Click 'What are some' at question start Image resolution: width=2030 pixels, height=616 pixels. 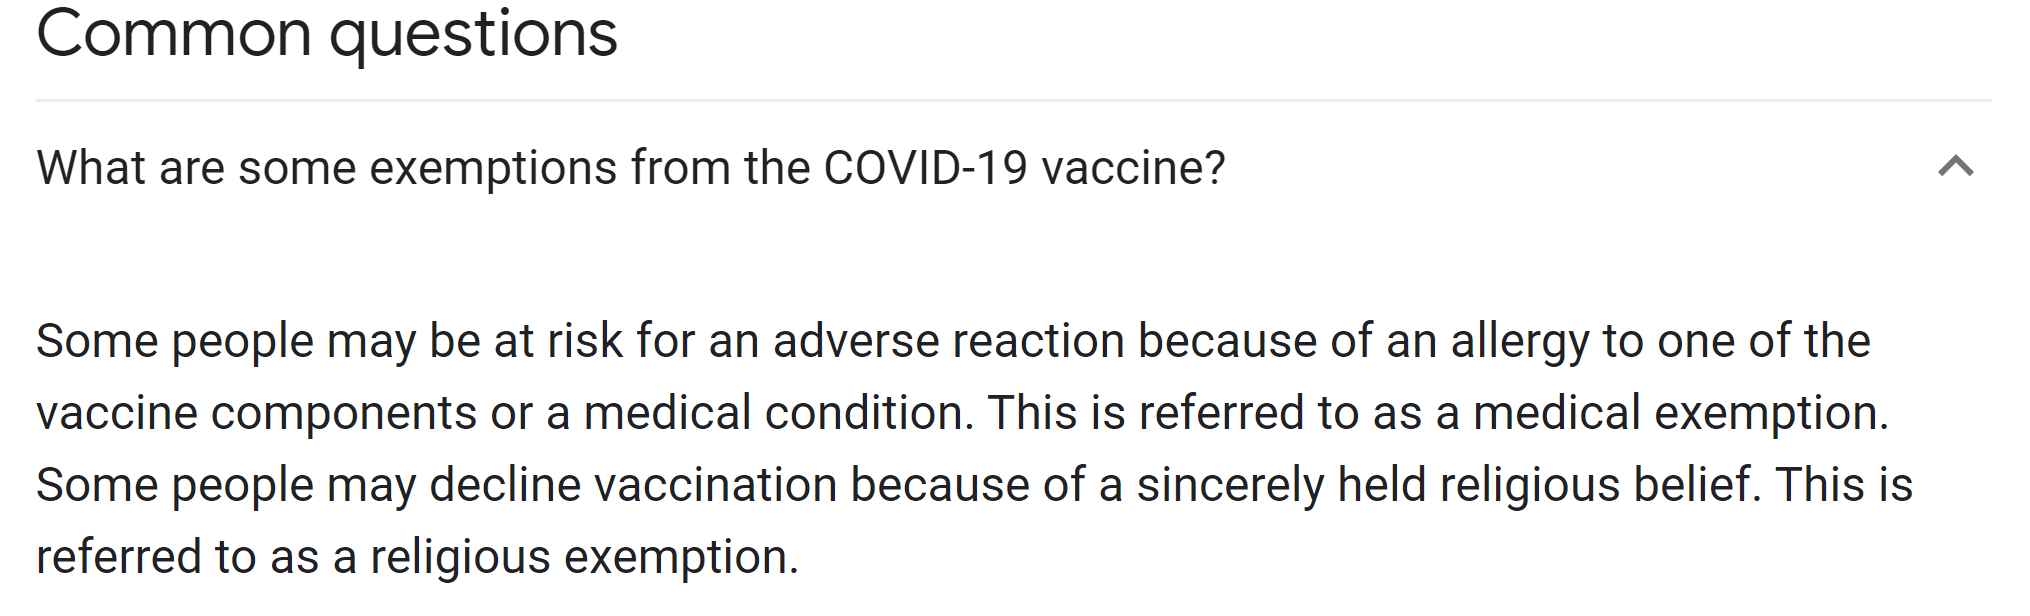196,167
